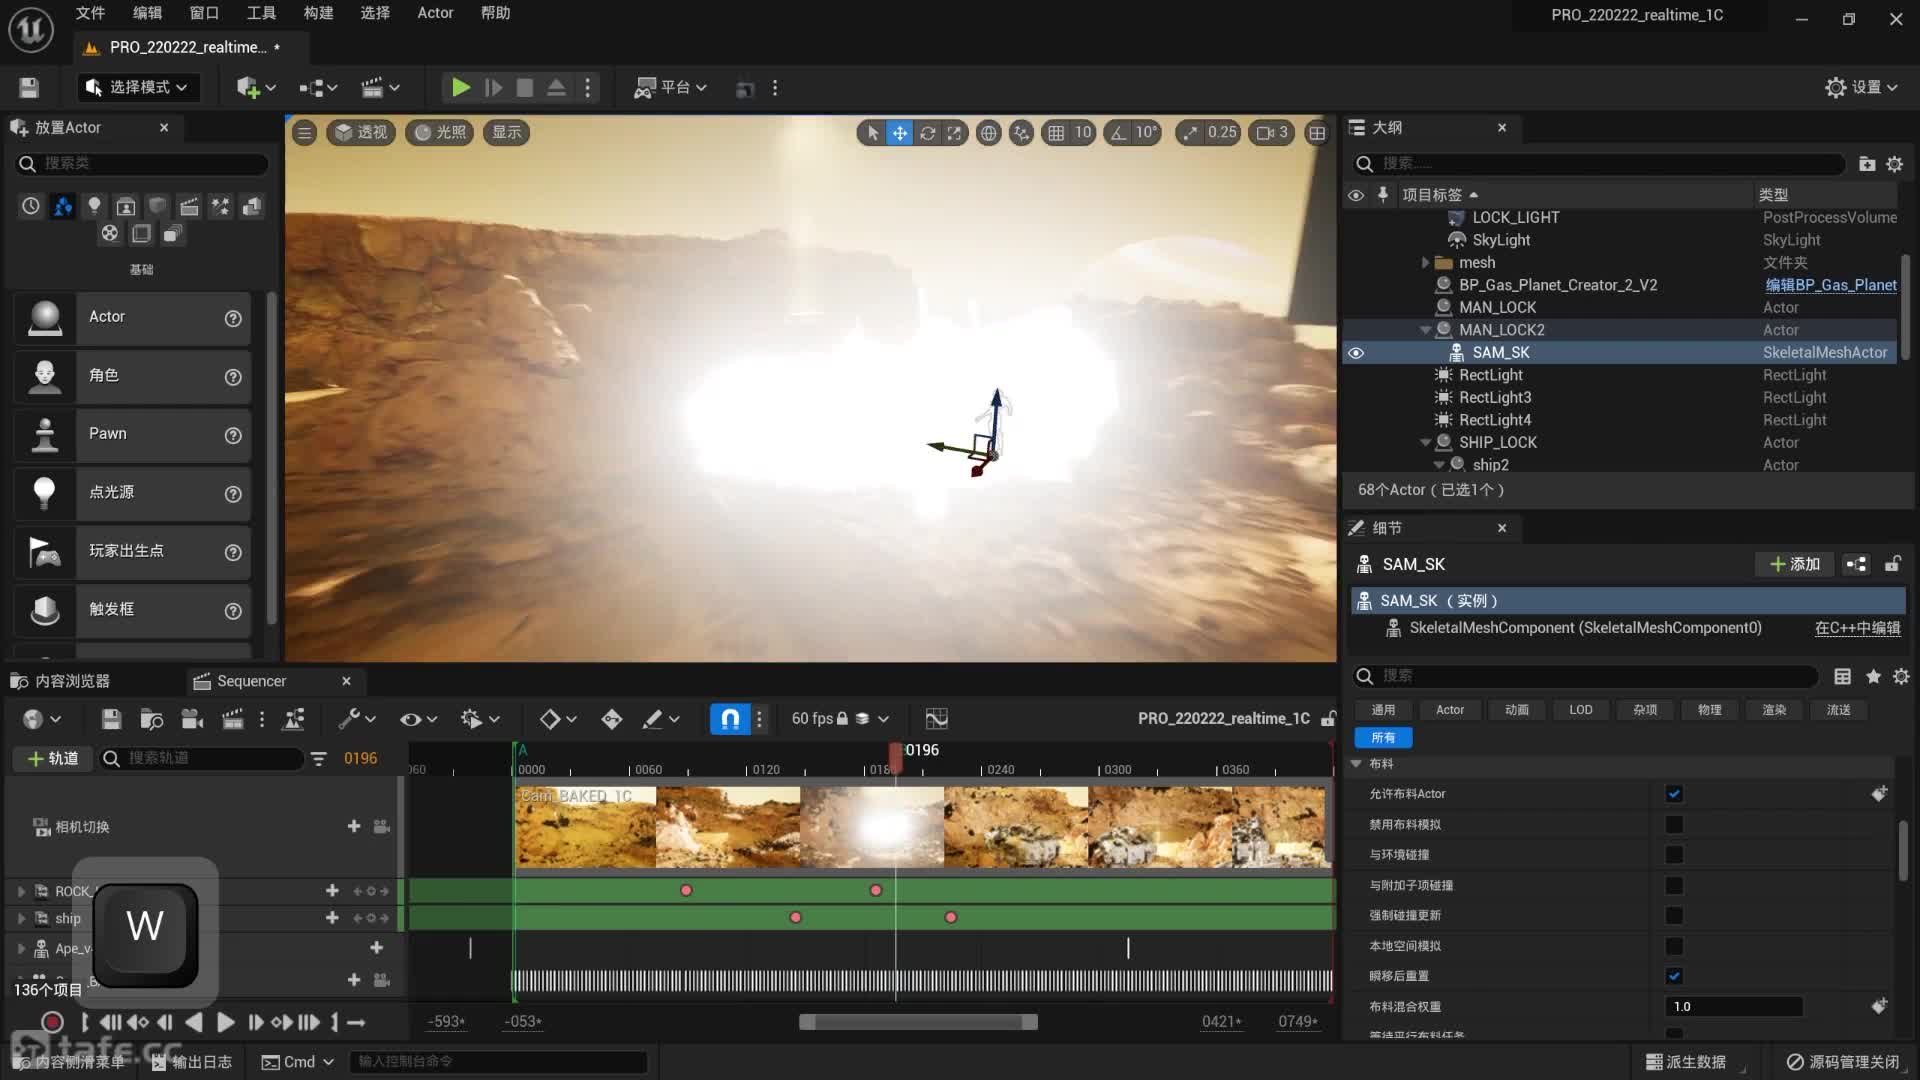Collapse the SHIP_LOCK tree item
1920x1080 pixels.
point(1425,443)
